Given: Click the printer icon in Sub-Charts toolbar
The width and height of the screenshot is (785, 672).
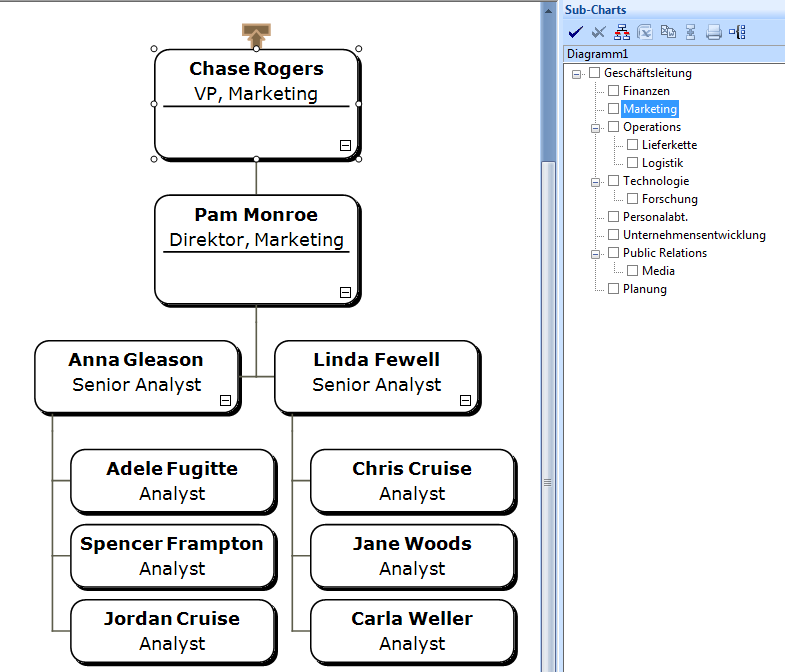Looking at the screenshot, I should coord(714,32).
